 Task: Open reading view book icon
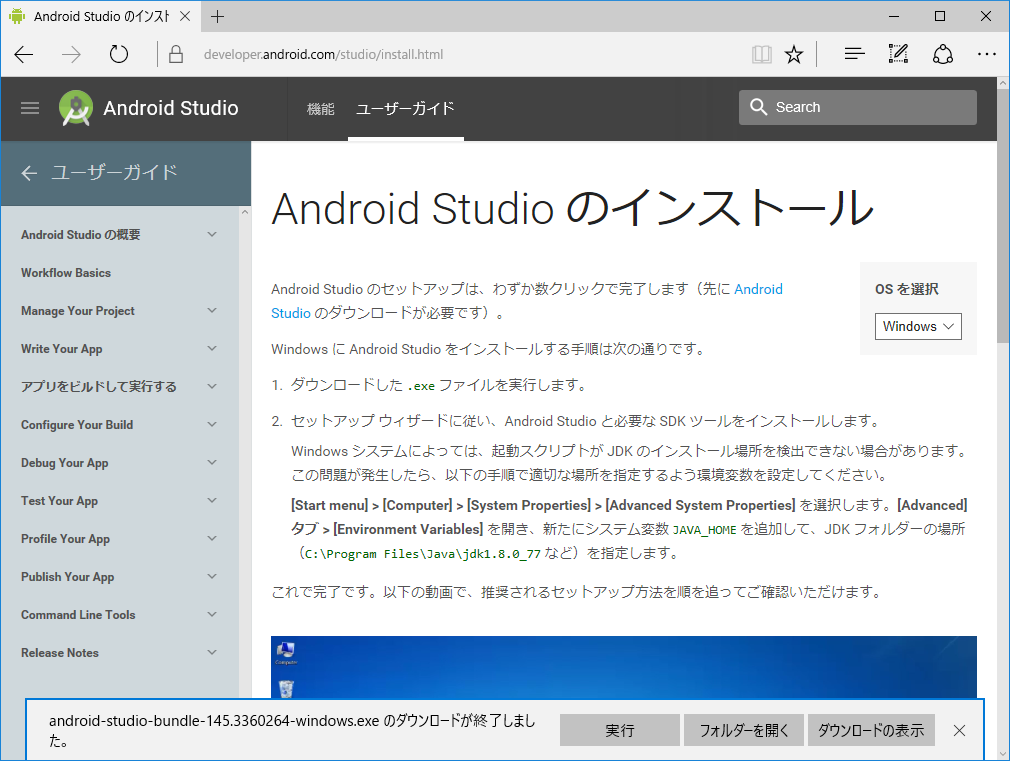[x=762, y=55]
